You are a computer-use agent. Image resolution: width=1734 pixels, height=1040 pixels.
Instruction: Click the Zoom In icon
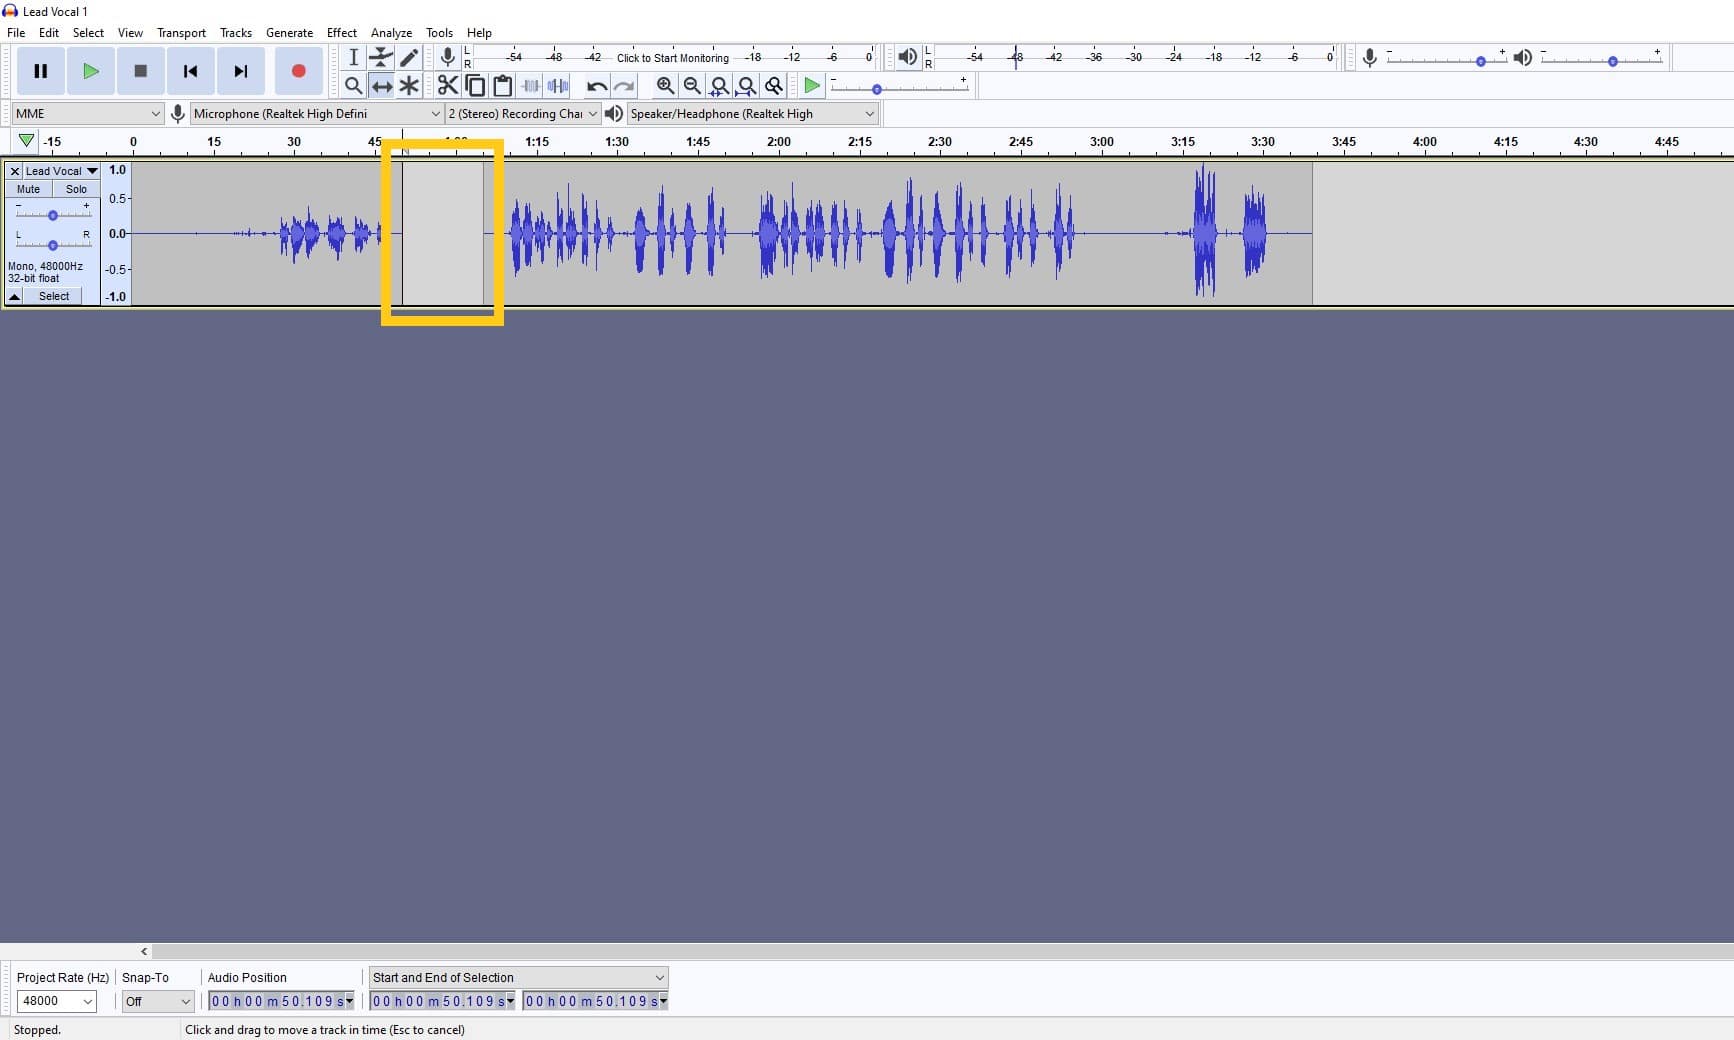(666, 86)
